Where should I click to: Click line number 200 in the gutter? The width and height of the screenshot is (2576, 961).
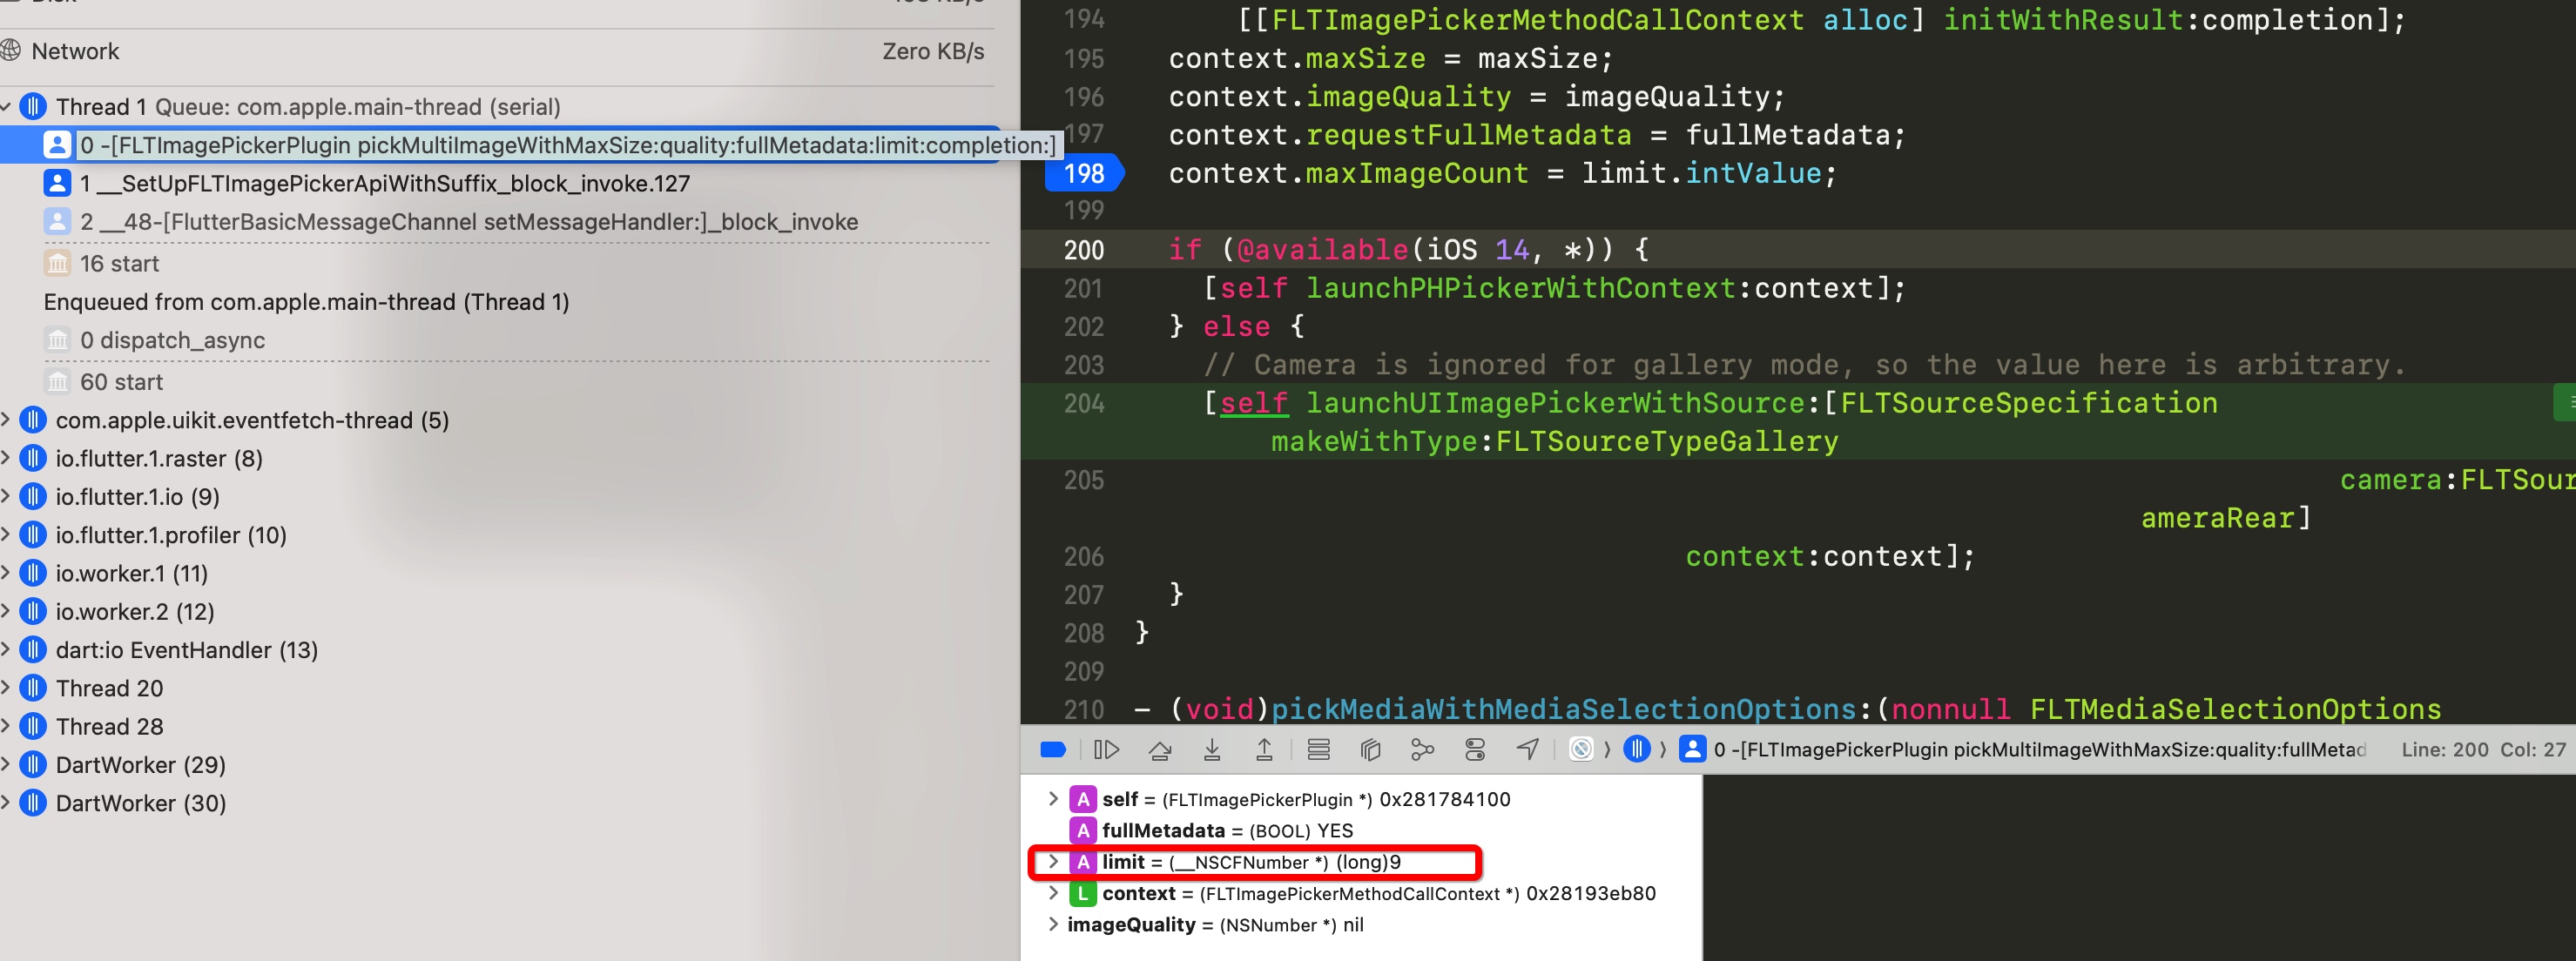(x=1084, y=250)
